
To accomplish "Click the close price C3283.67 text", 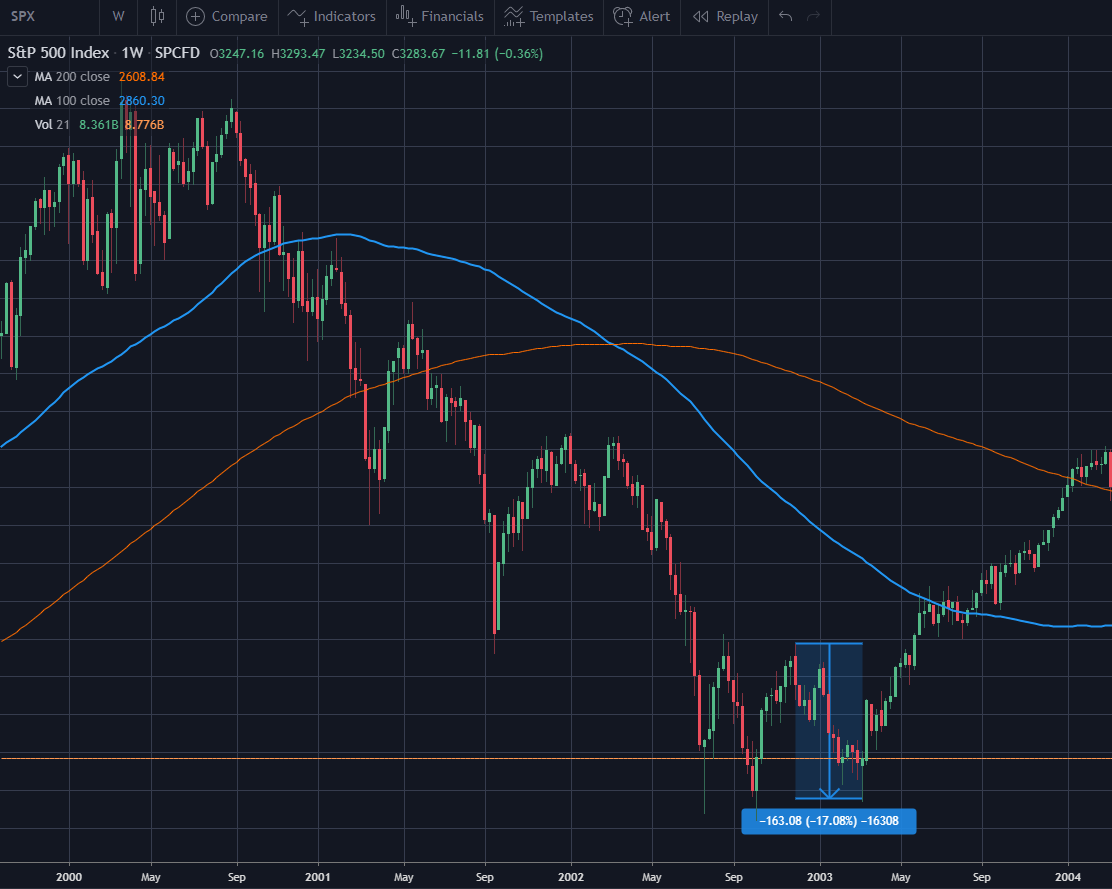I will point(418,53).
